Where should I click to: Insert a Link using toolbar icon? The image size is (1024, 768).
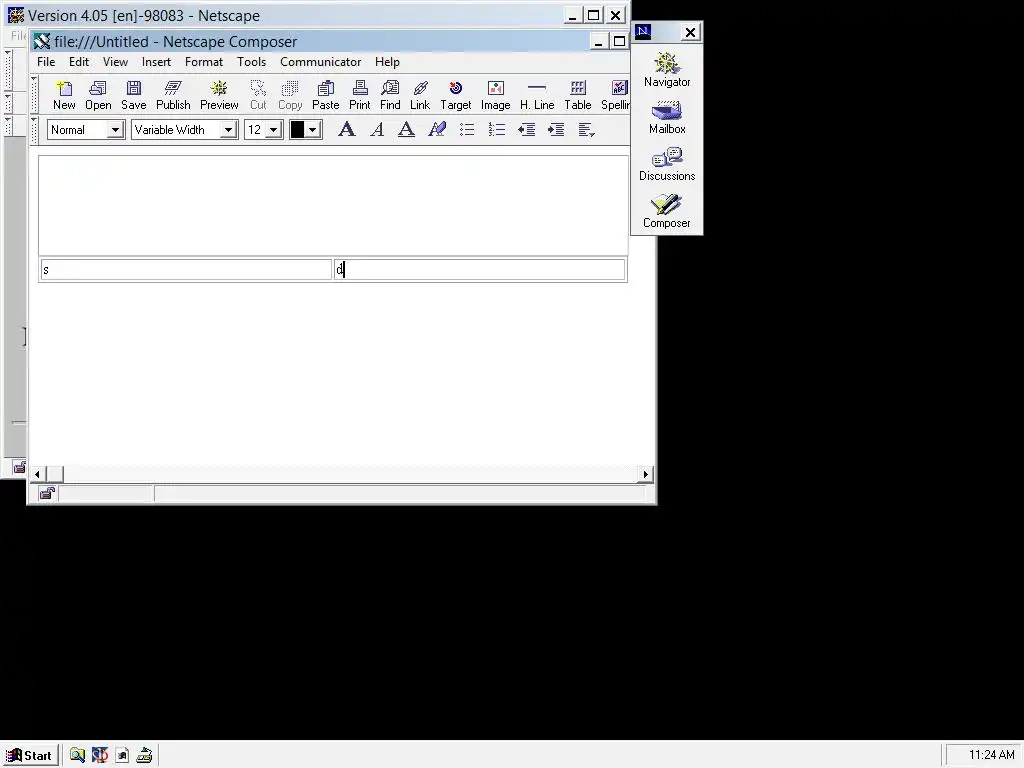[x=420, y=95]
